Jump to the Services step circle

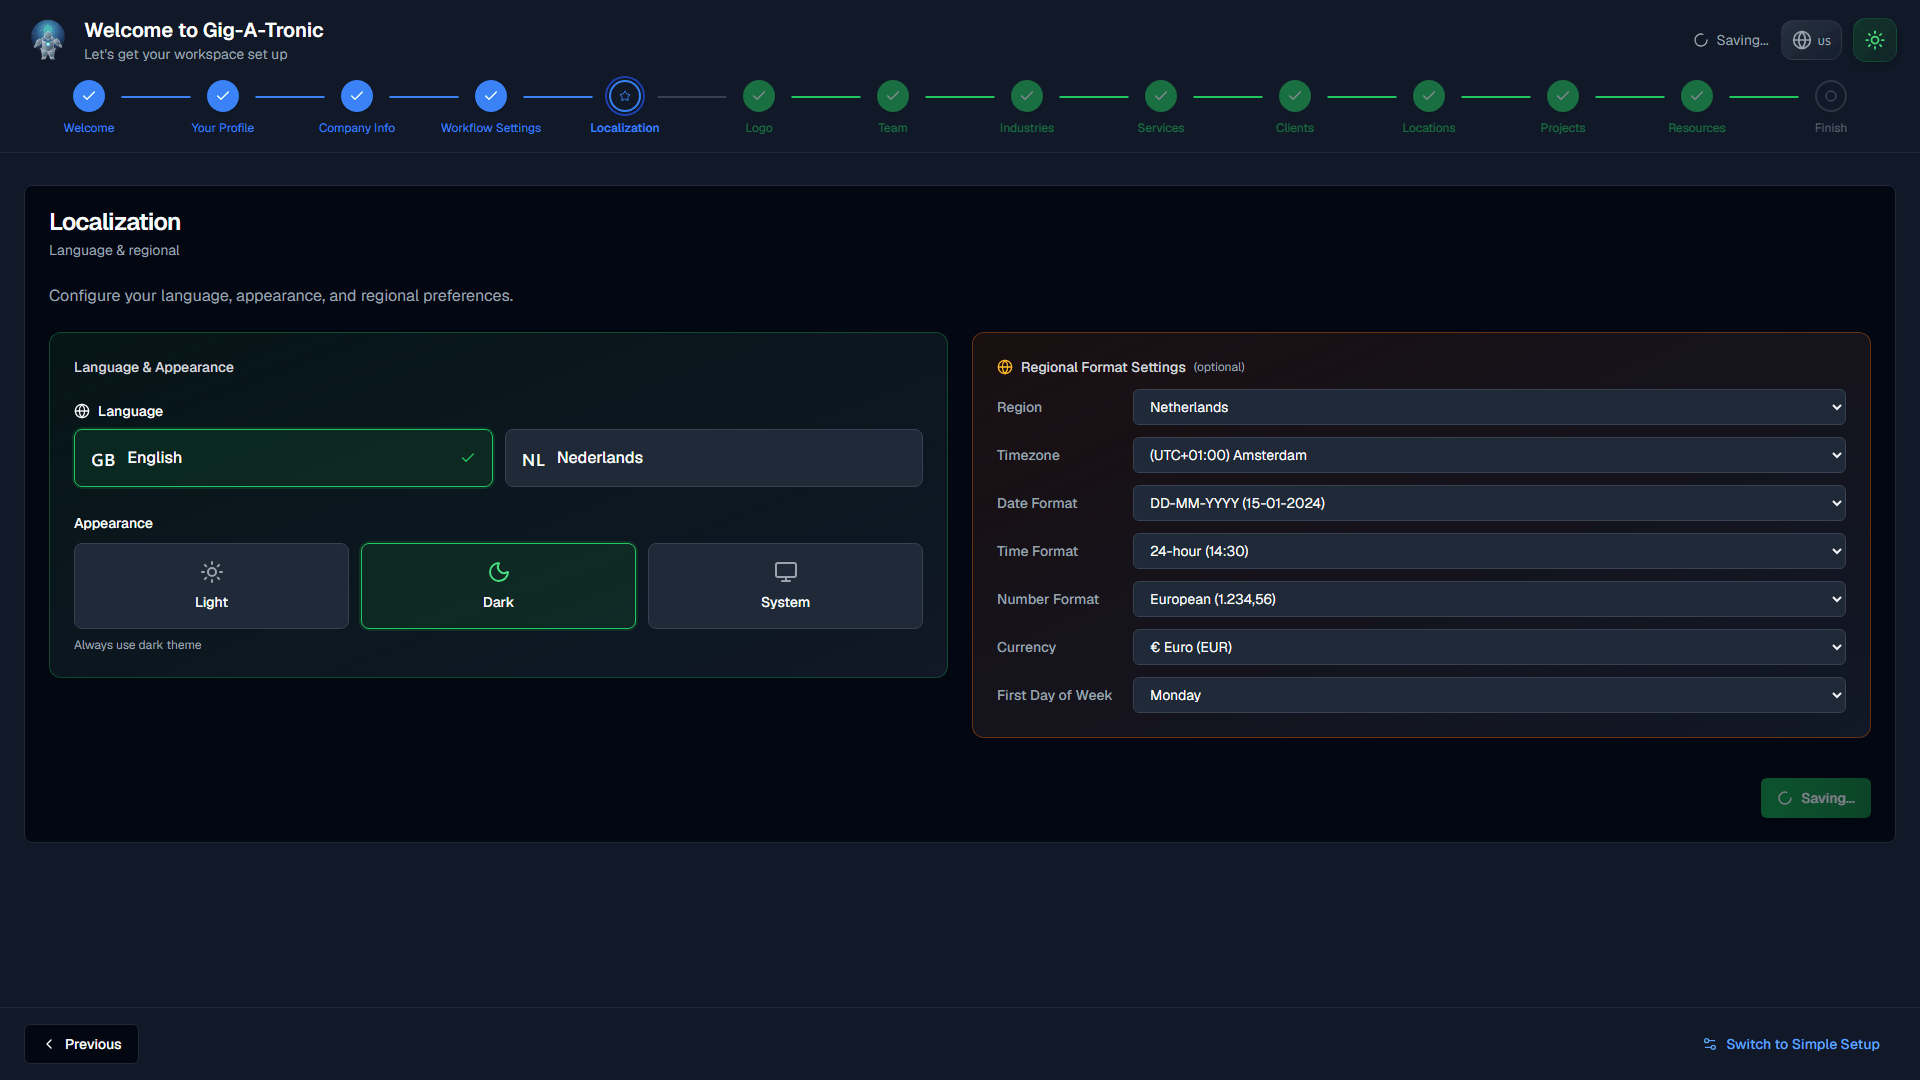pyautogui.click(x=1161, y=96)
